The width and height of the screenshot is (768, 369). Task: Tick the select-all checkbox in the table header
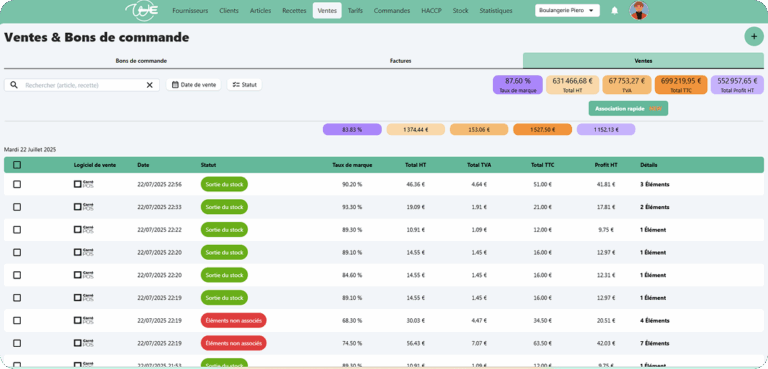tap(17, 165)
